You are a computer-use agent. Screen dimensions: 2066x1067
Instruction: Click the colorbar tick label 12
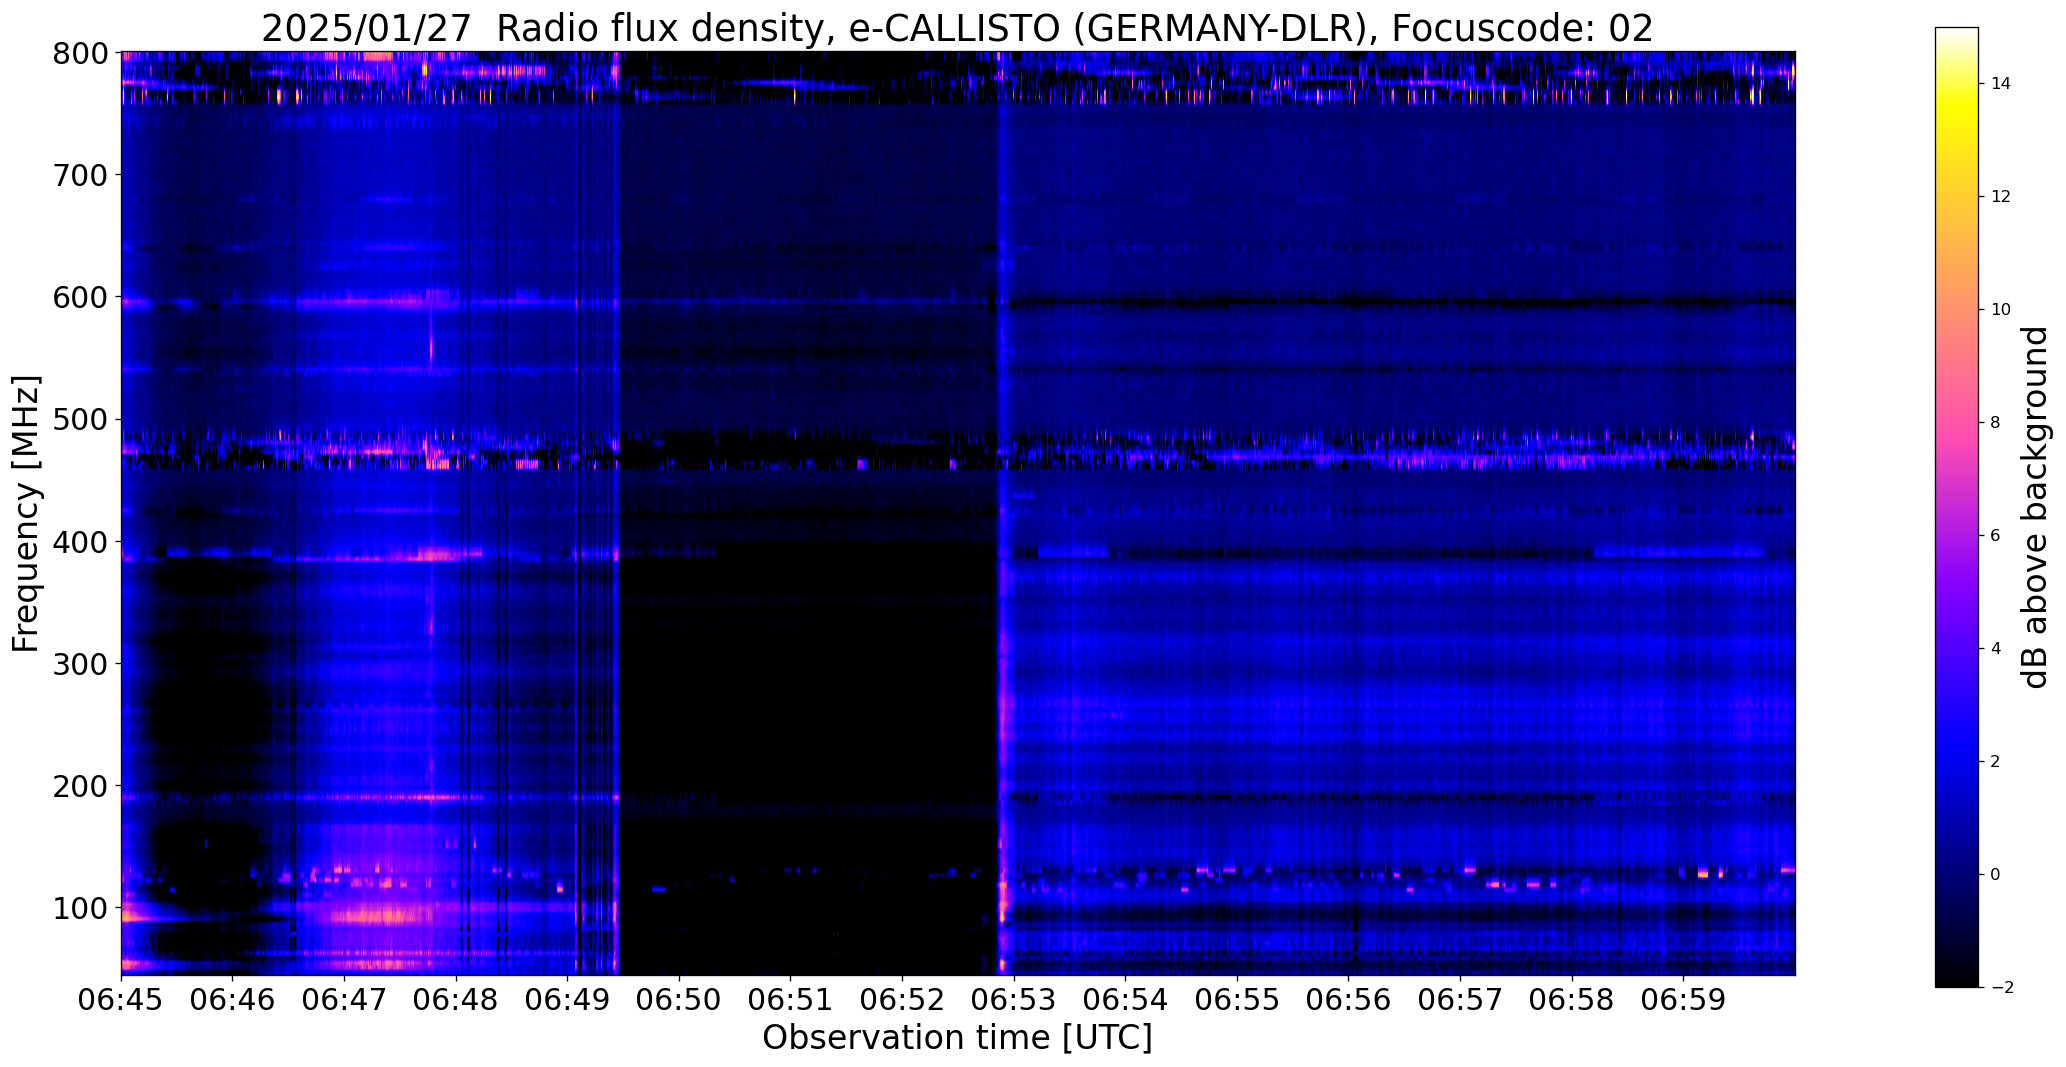tap(2001, 197)
